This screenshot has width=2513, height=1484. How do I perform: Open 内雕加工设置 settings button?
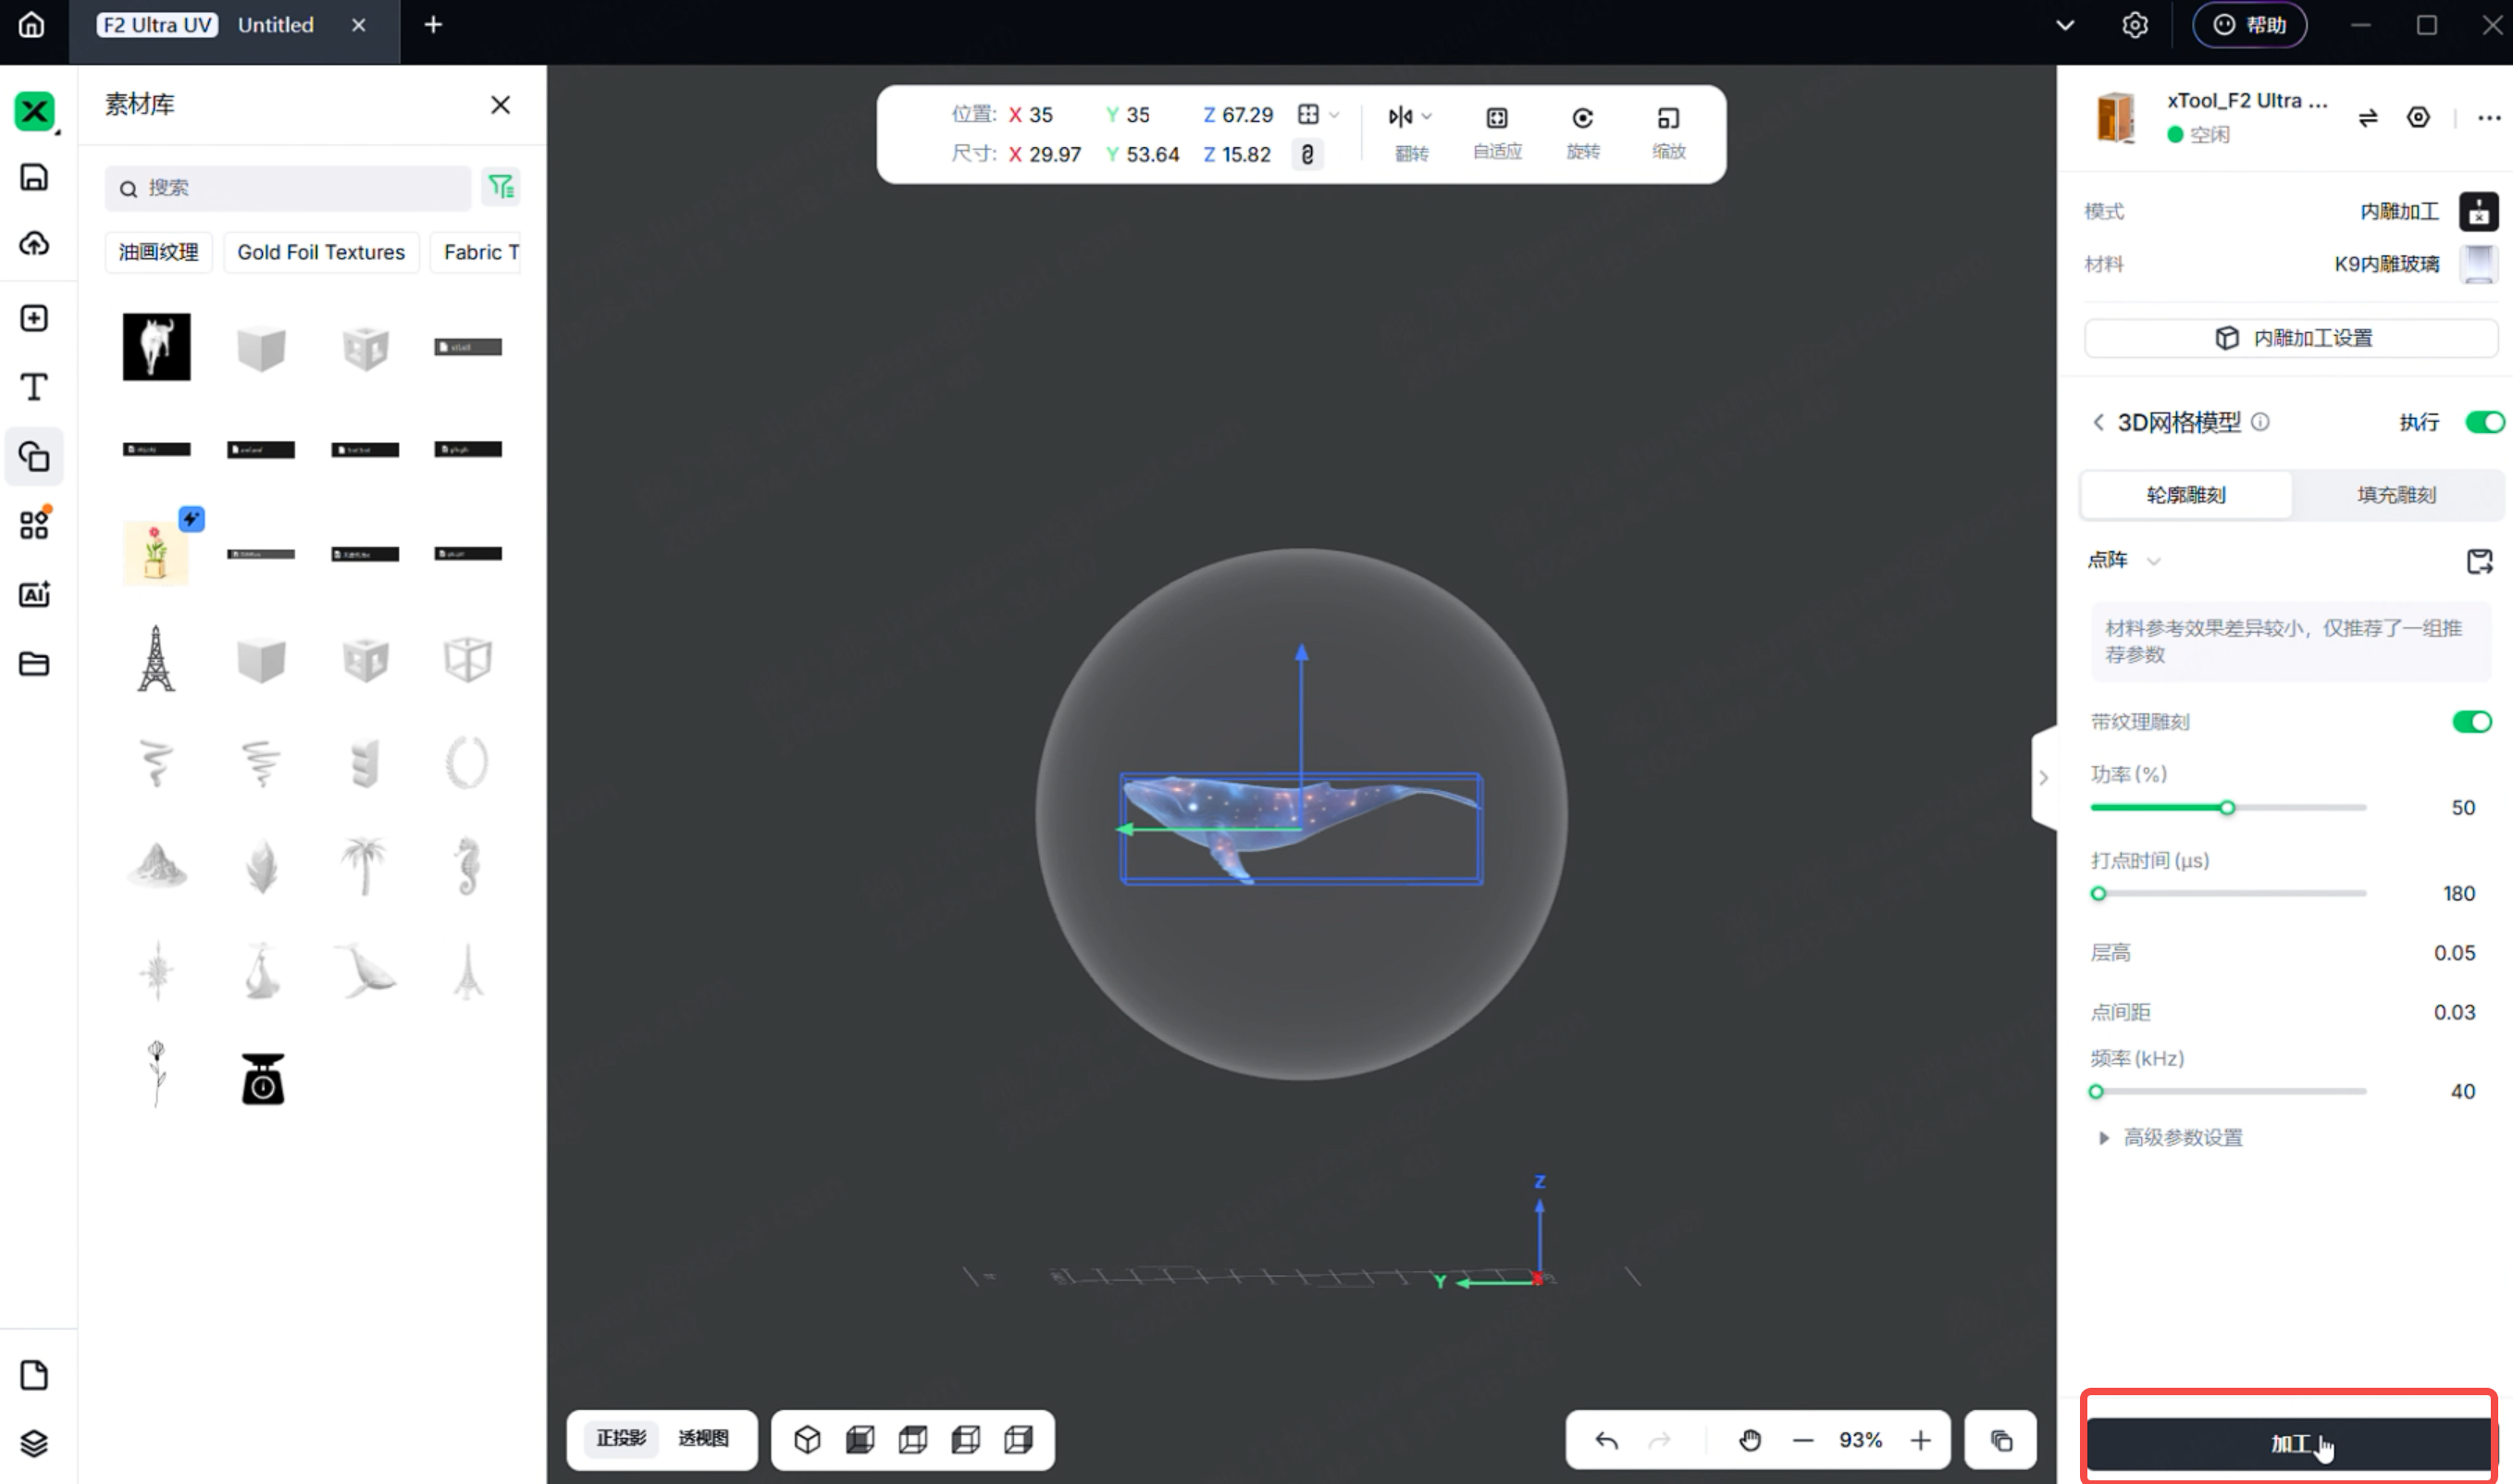tap(2290, 338)
